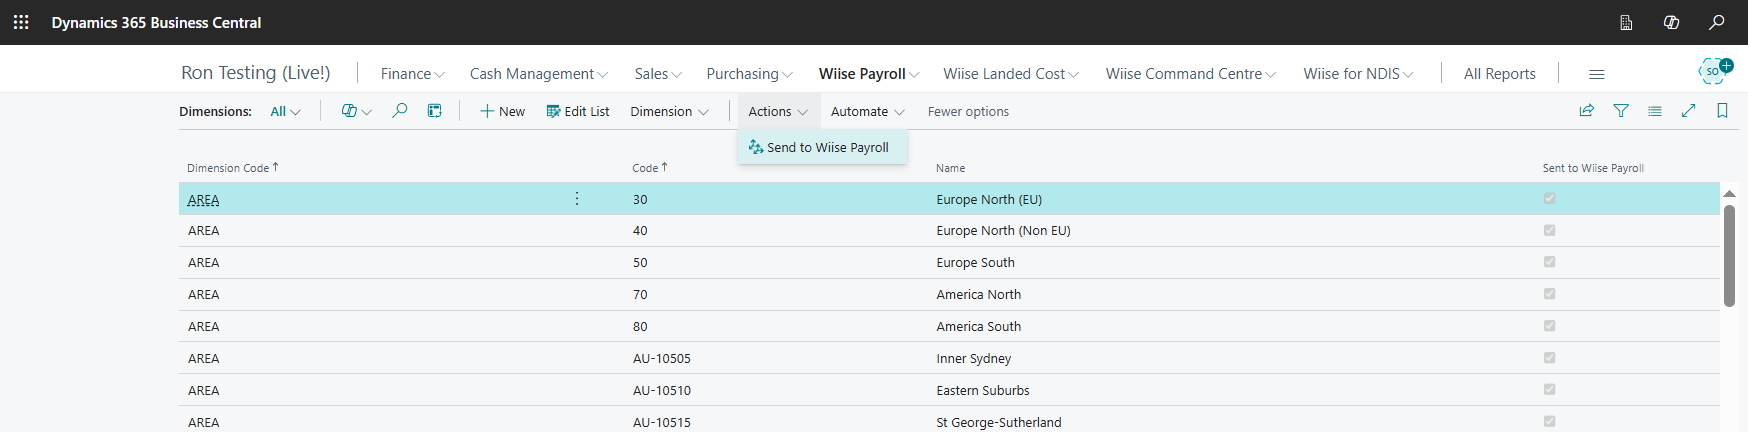1748x432 pixels.
Task: Select Fewer options
Action: tap(968, 111)
